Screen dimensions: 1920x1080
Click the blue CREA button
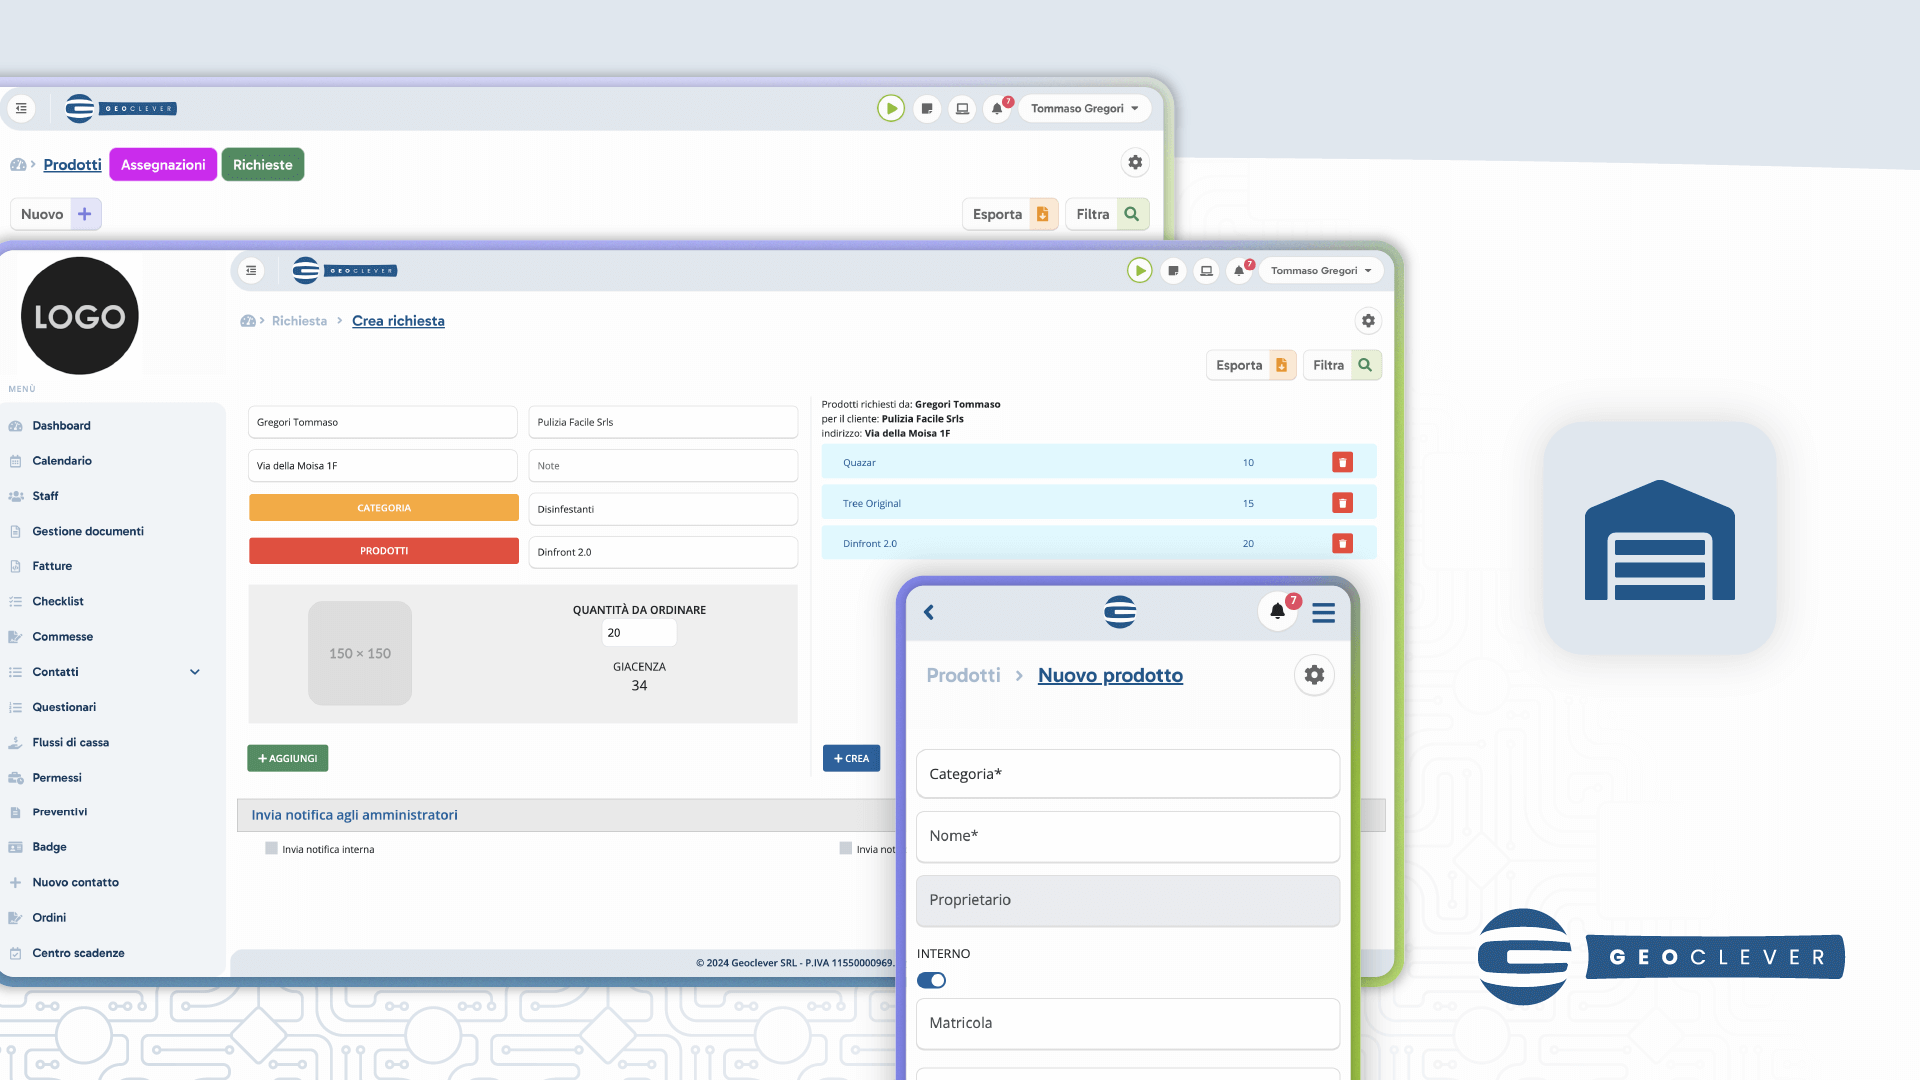click(x=851, y=758)
